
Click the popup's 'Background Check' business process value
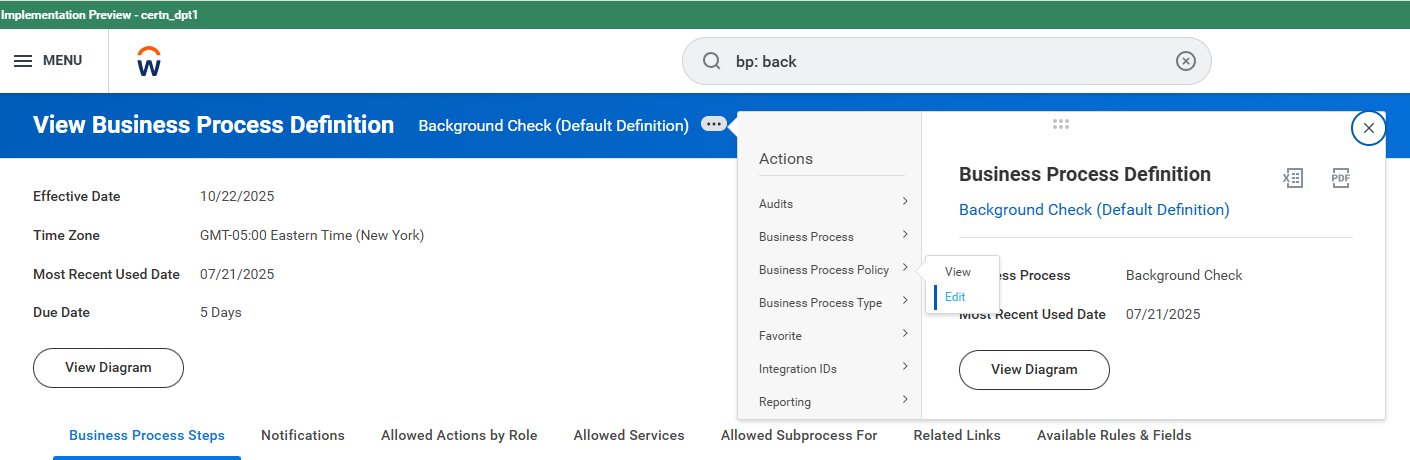pos(1184,276)
